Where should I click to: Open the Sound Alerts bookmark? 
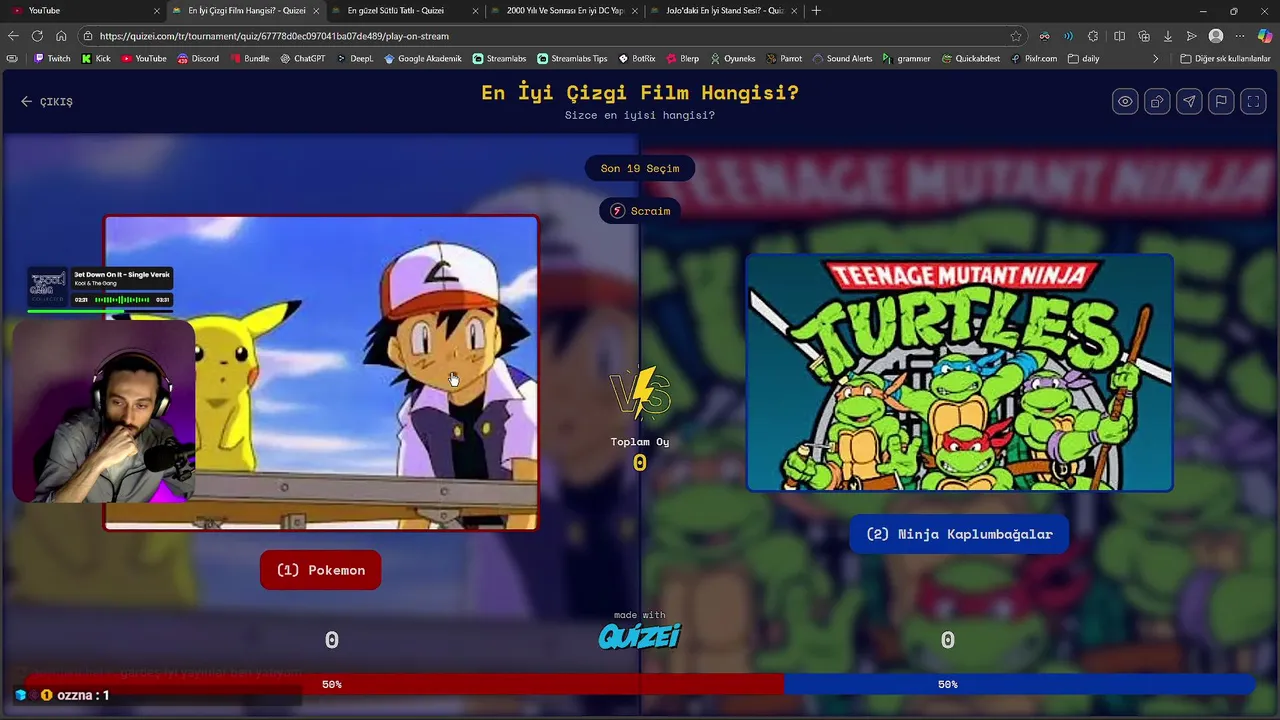(842, 58)
